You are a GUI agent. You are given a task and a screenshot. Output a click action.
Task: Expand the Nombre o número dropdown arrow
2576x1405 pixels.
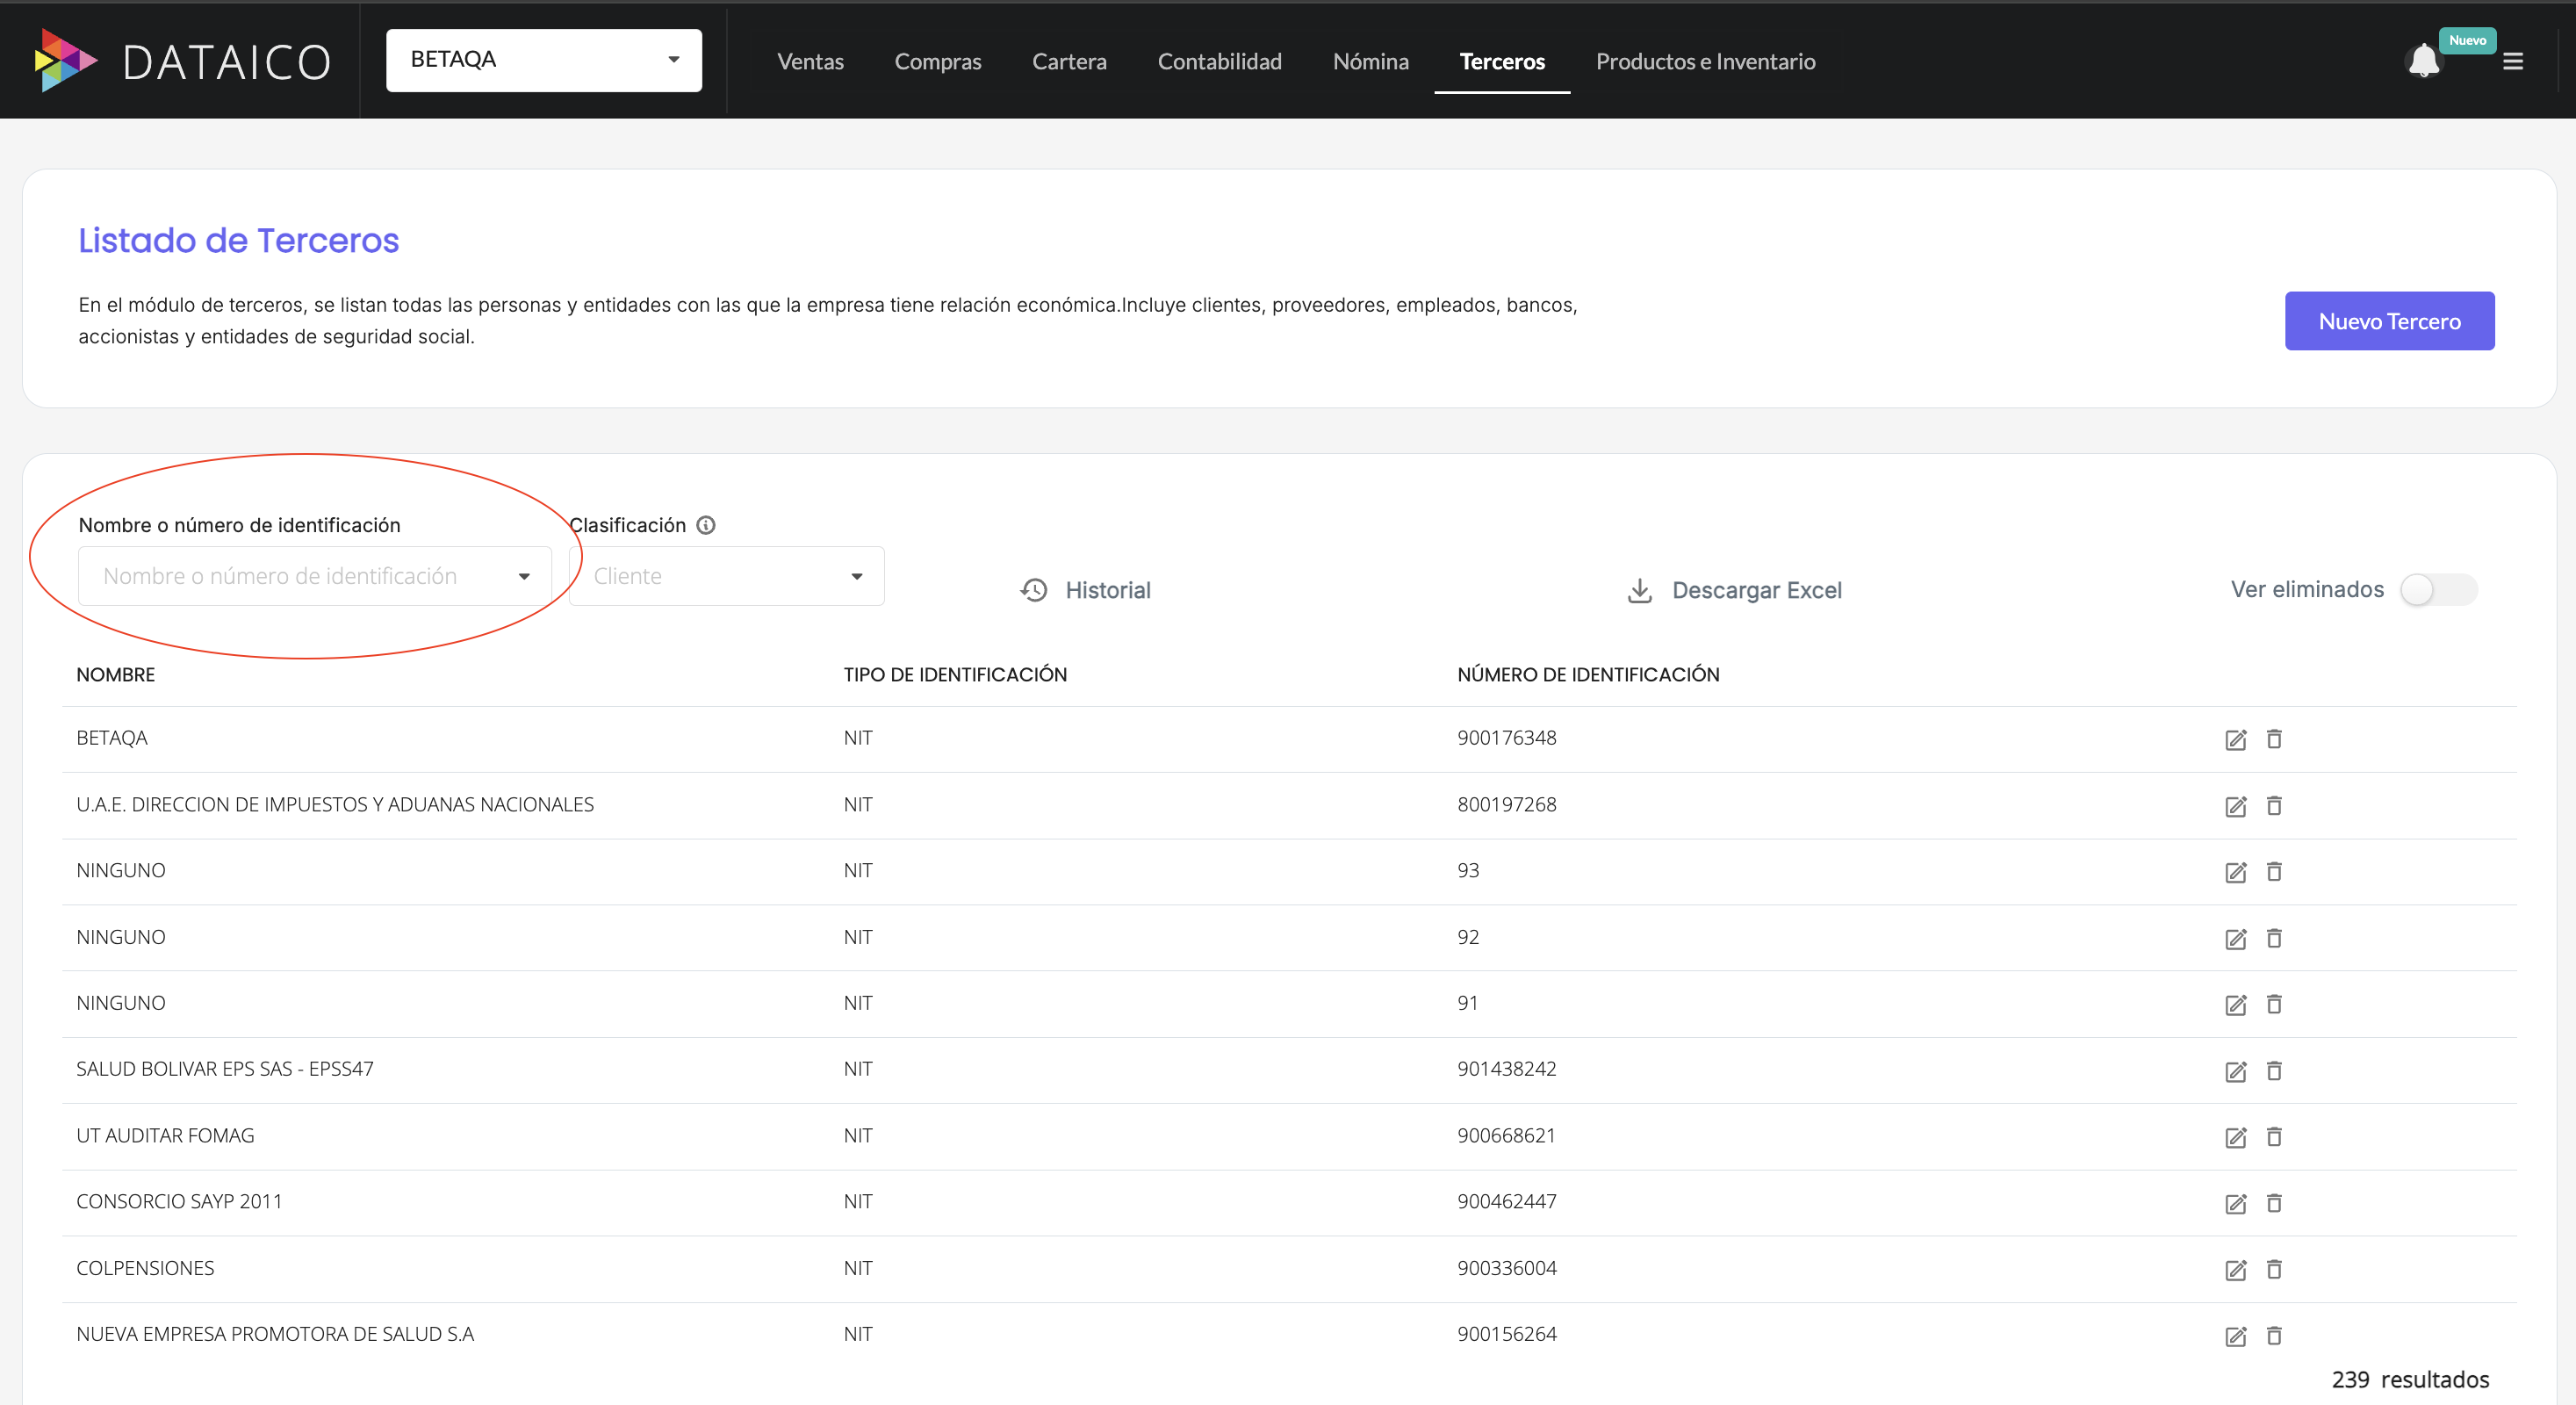point(524,577)
